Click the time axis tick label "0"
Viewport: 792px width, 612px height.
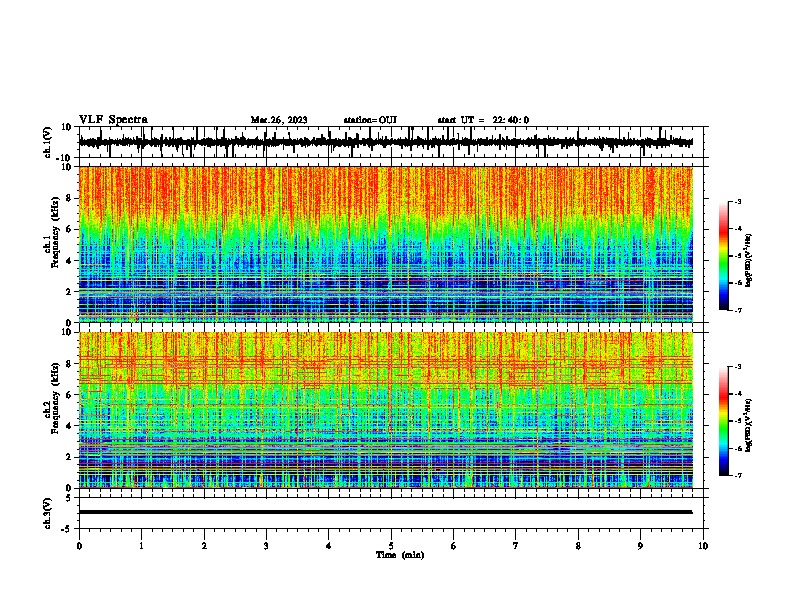point(79,546)
